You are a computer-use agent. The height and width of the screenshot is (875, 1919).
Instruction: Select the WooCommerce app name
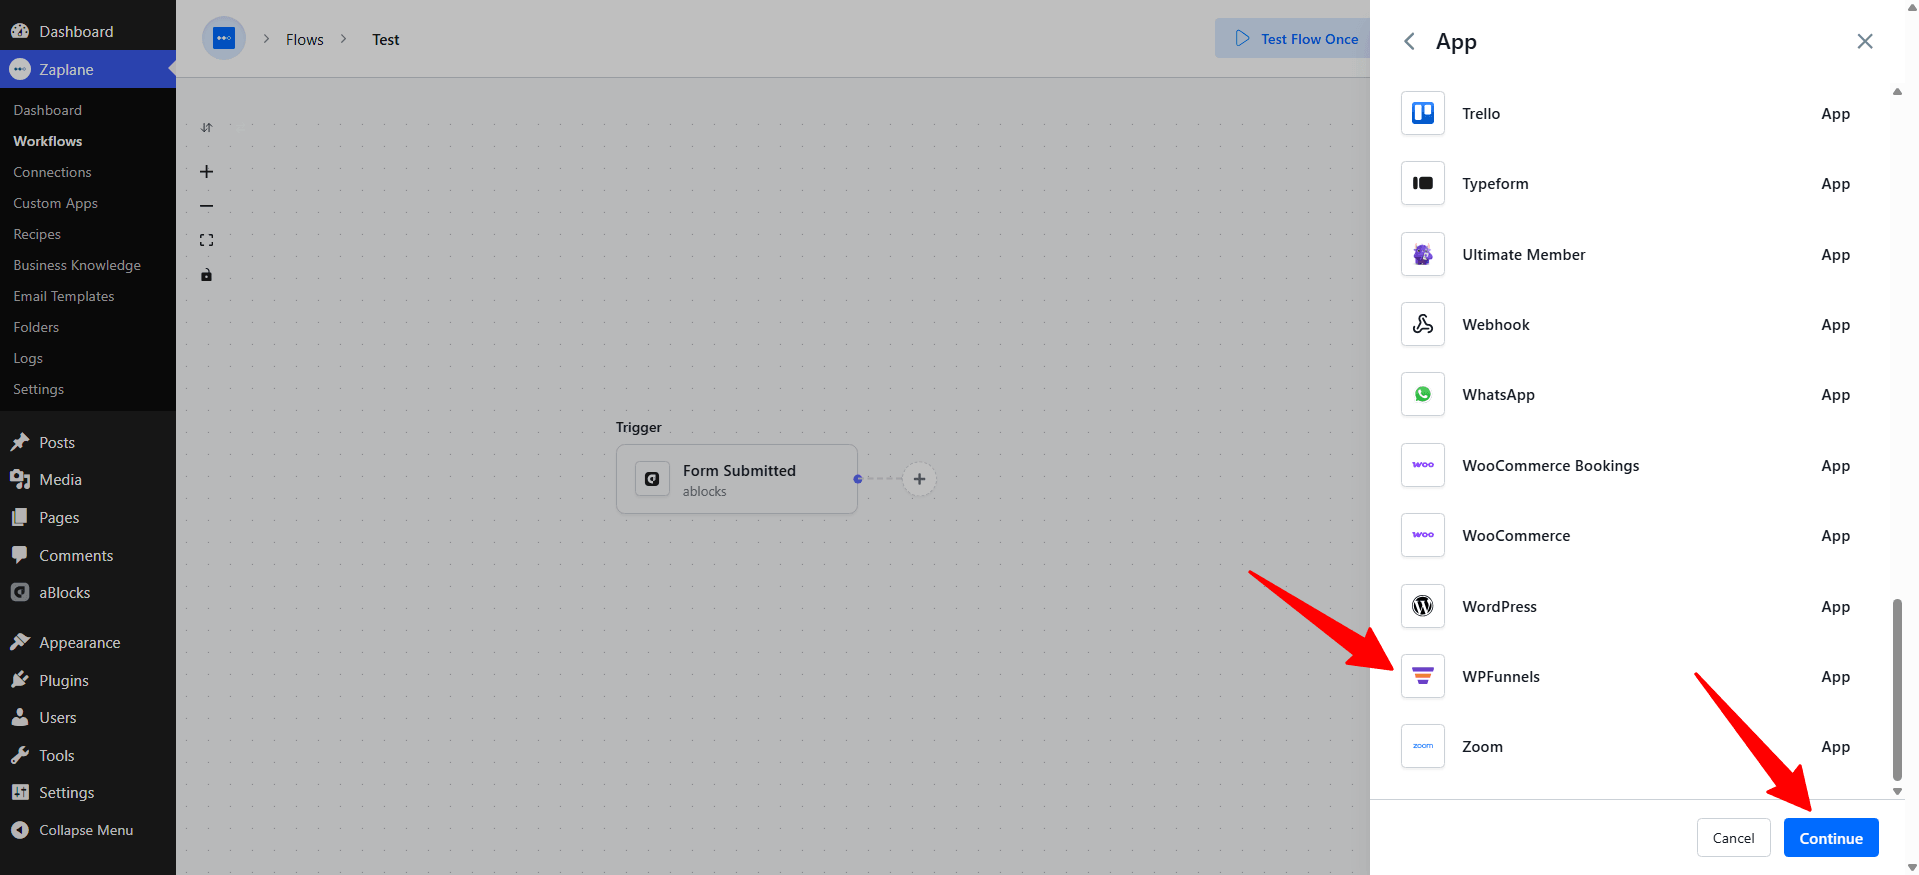point(1516,536)
